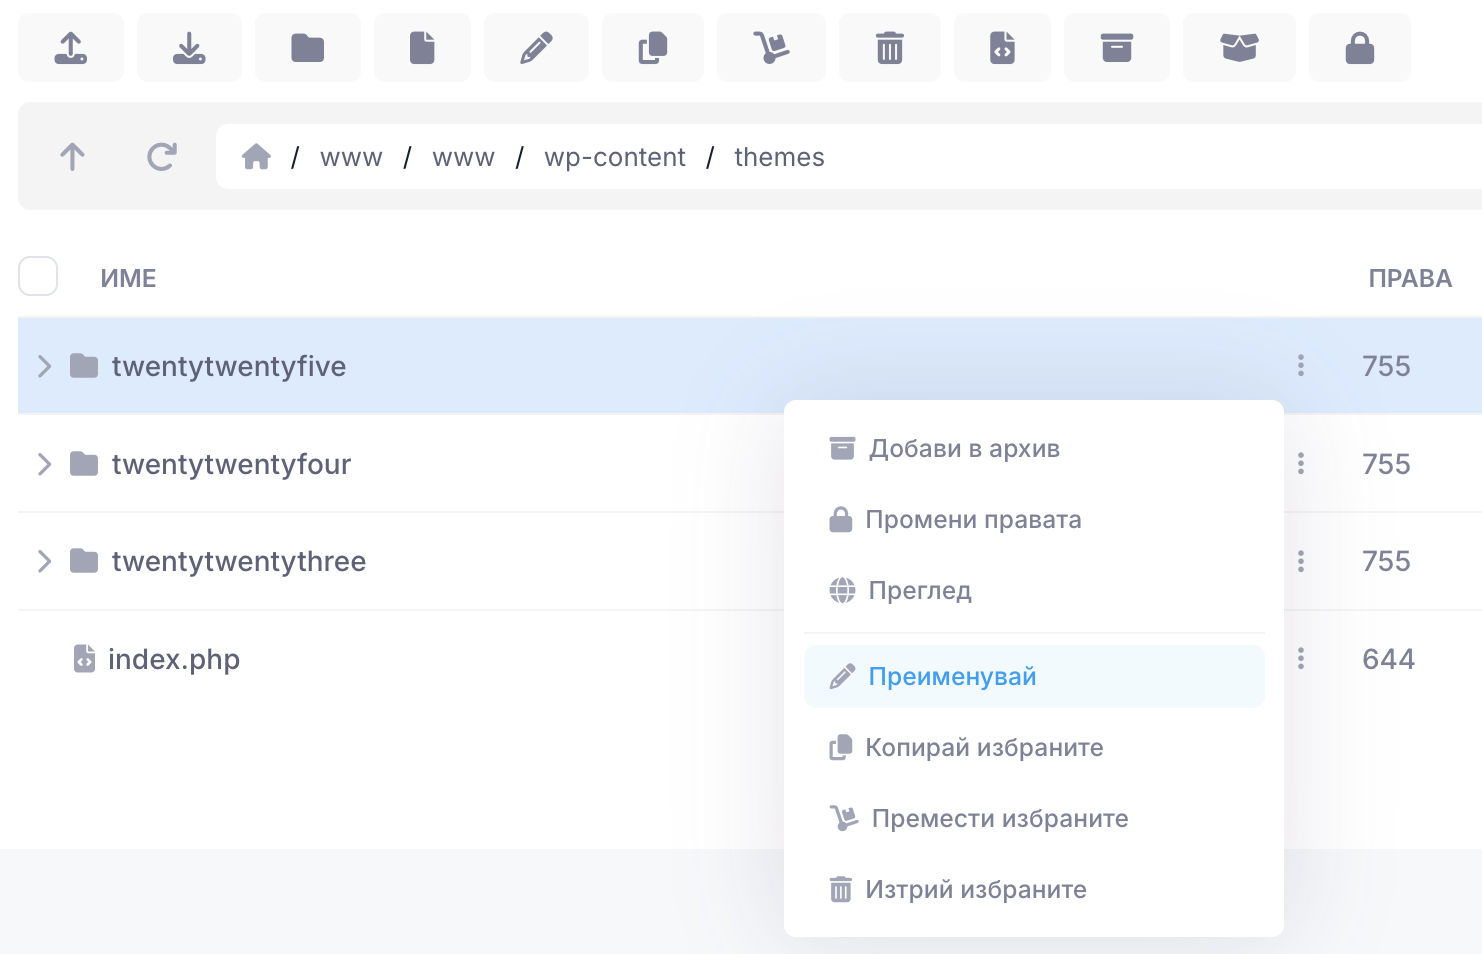Create a new file via toolbar icon
Viewport: 1482px width, 954px height.
point(422,48)
